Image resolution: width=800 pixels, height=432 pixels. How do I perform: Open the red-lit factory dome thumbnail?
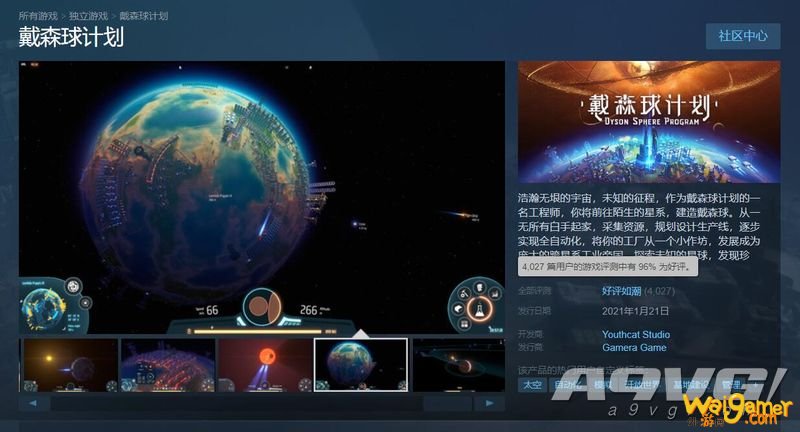[168, 365]
